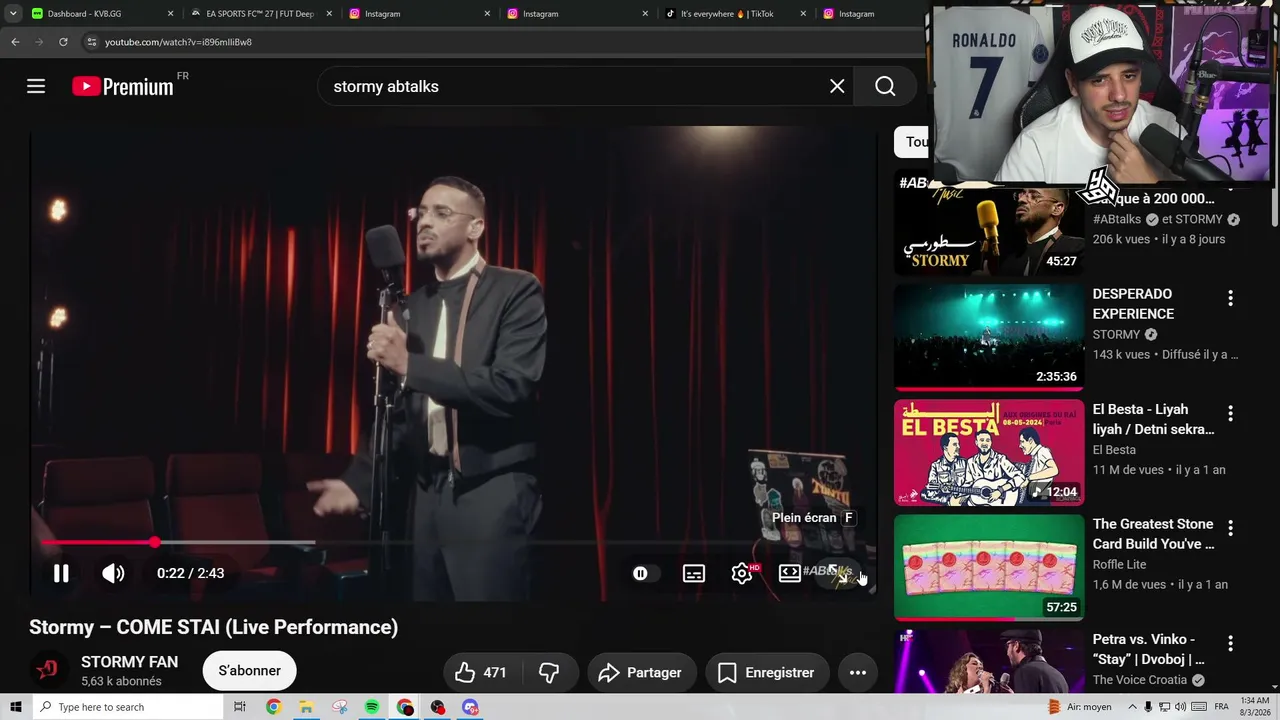This screenshot has width=1280, height=720.
Task: Open the EL BESTA 12:04 thumbnail
Action: [989, 452]
